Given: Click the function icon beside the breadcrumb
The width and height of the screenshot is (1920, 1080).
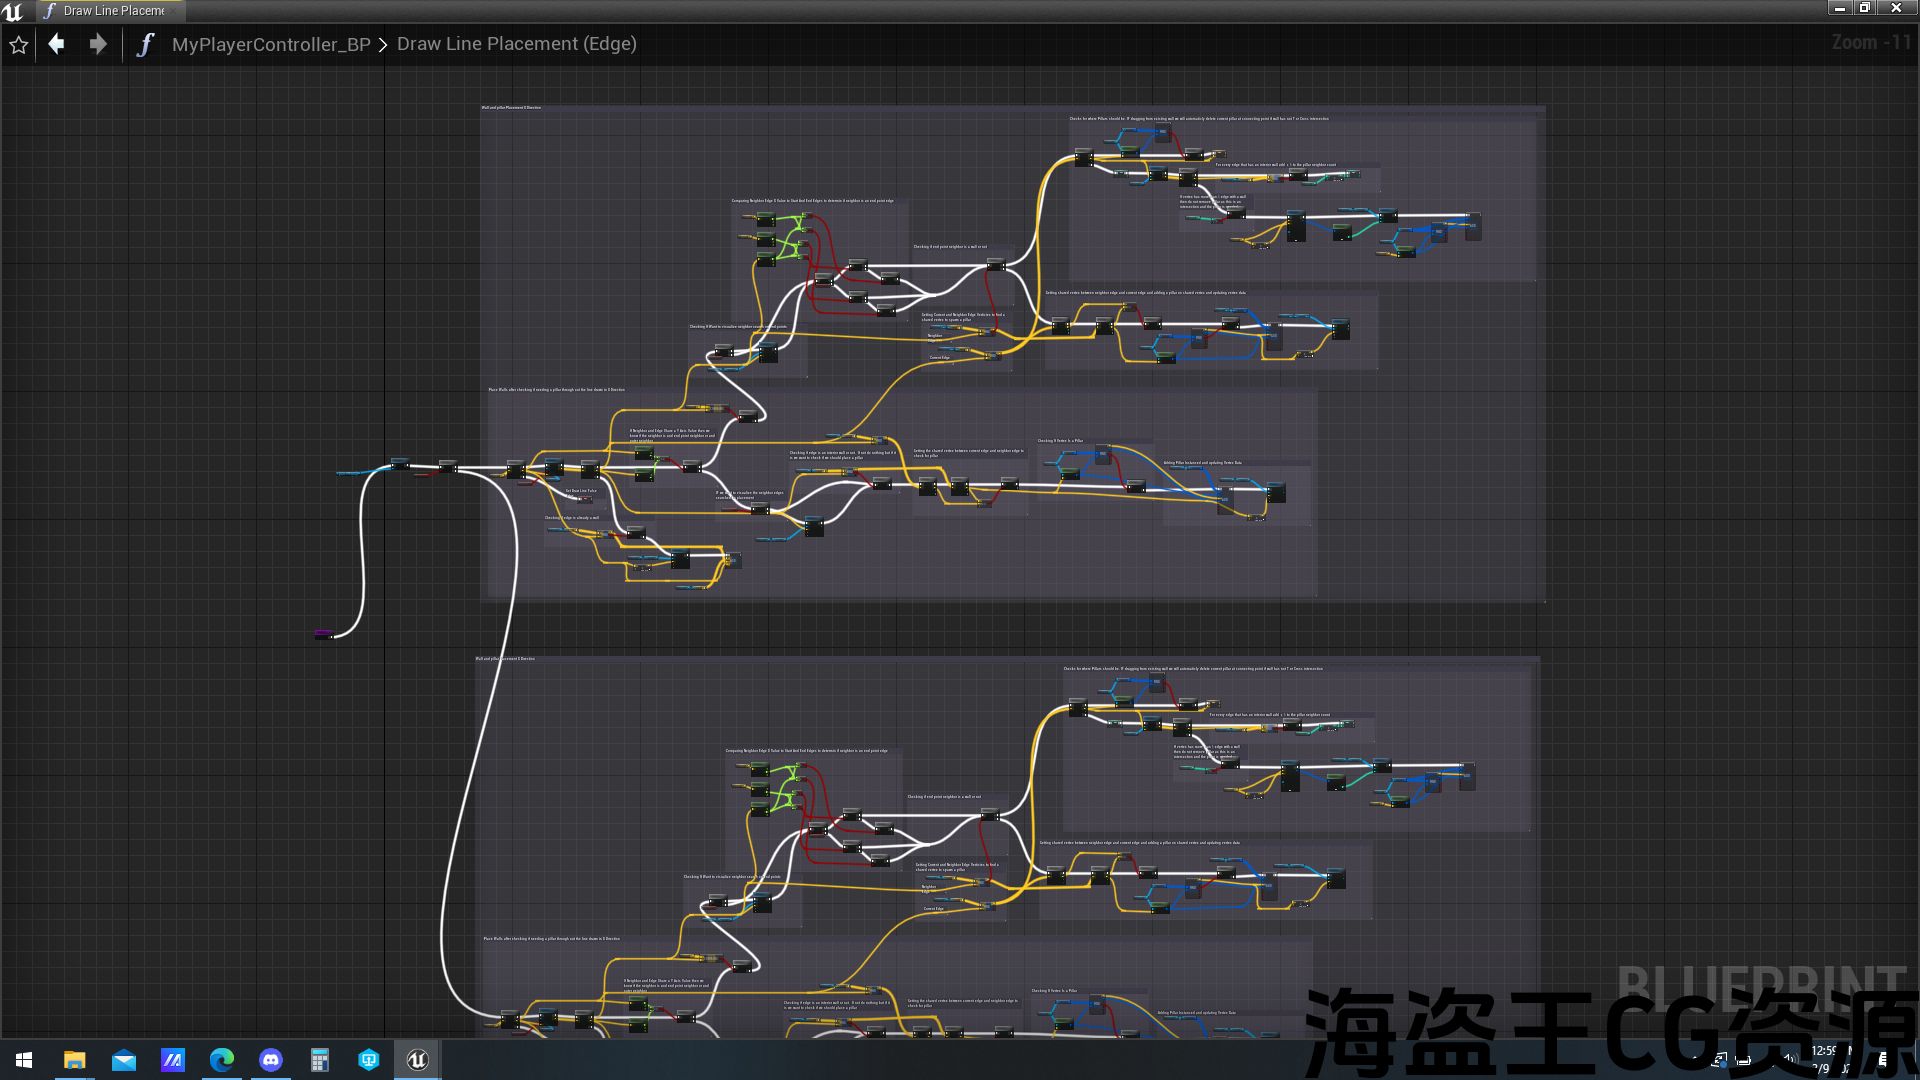Looking at the screenshot, I should click(145, 45).
